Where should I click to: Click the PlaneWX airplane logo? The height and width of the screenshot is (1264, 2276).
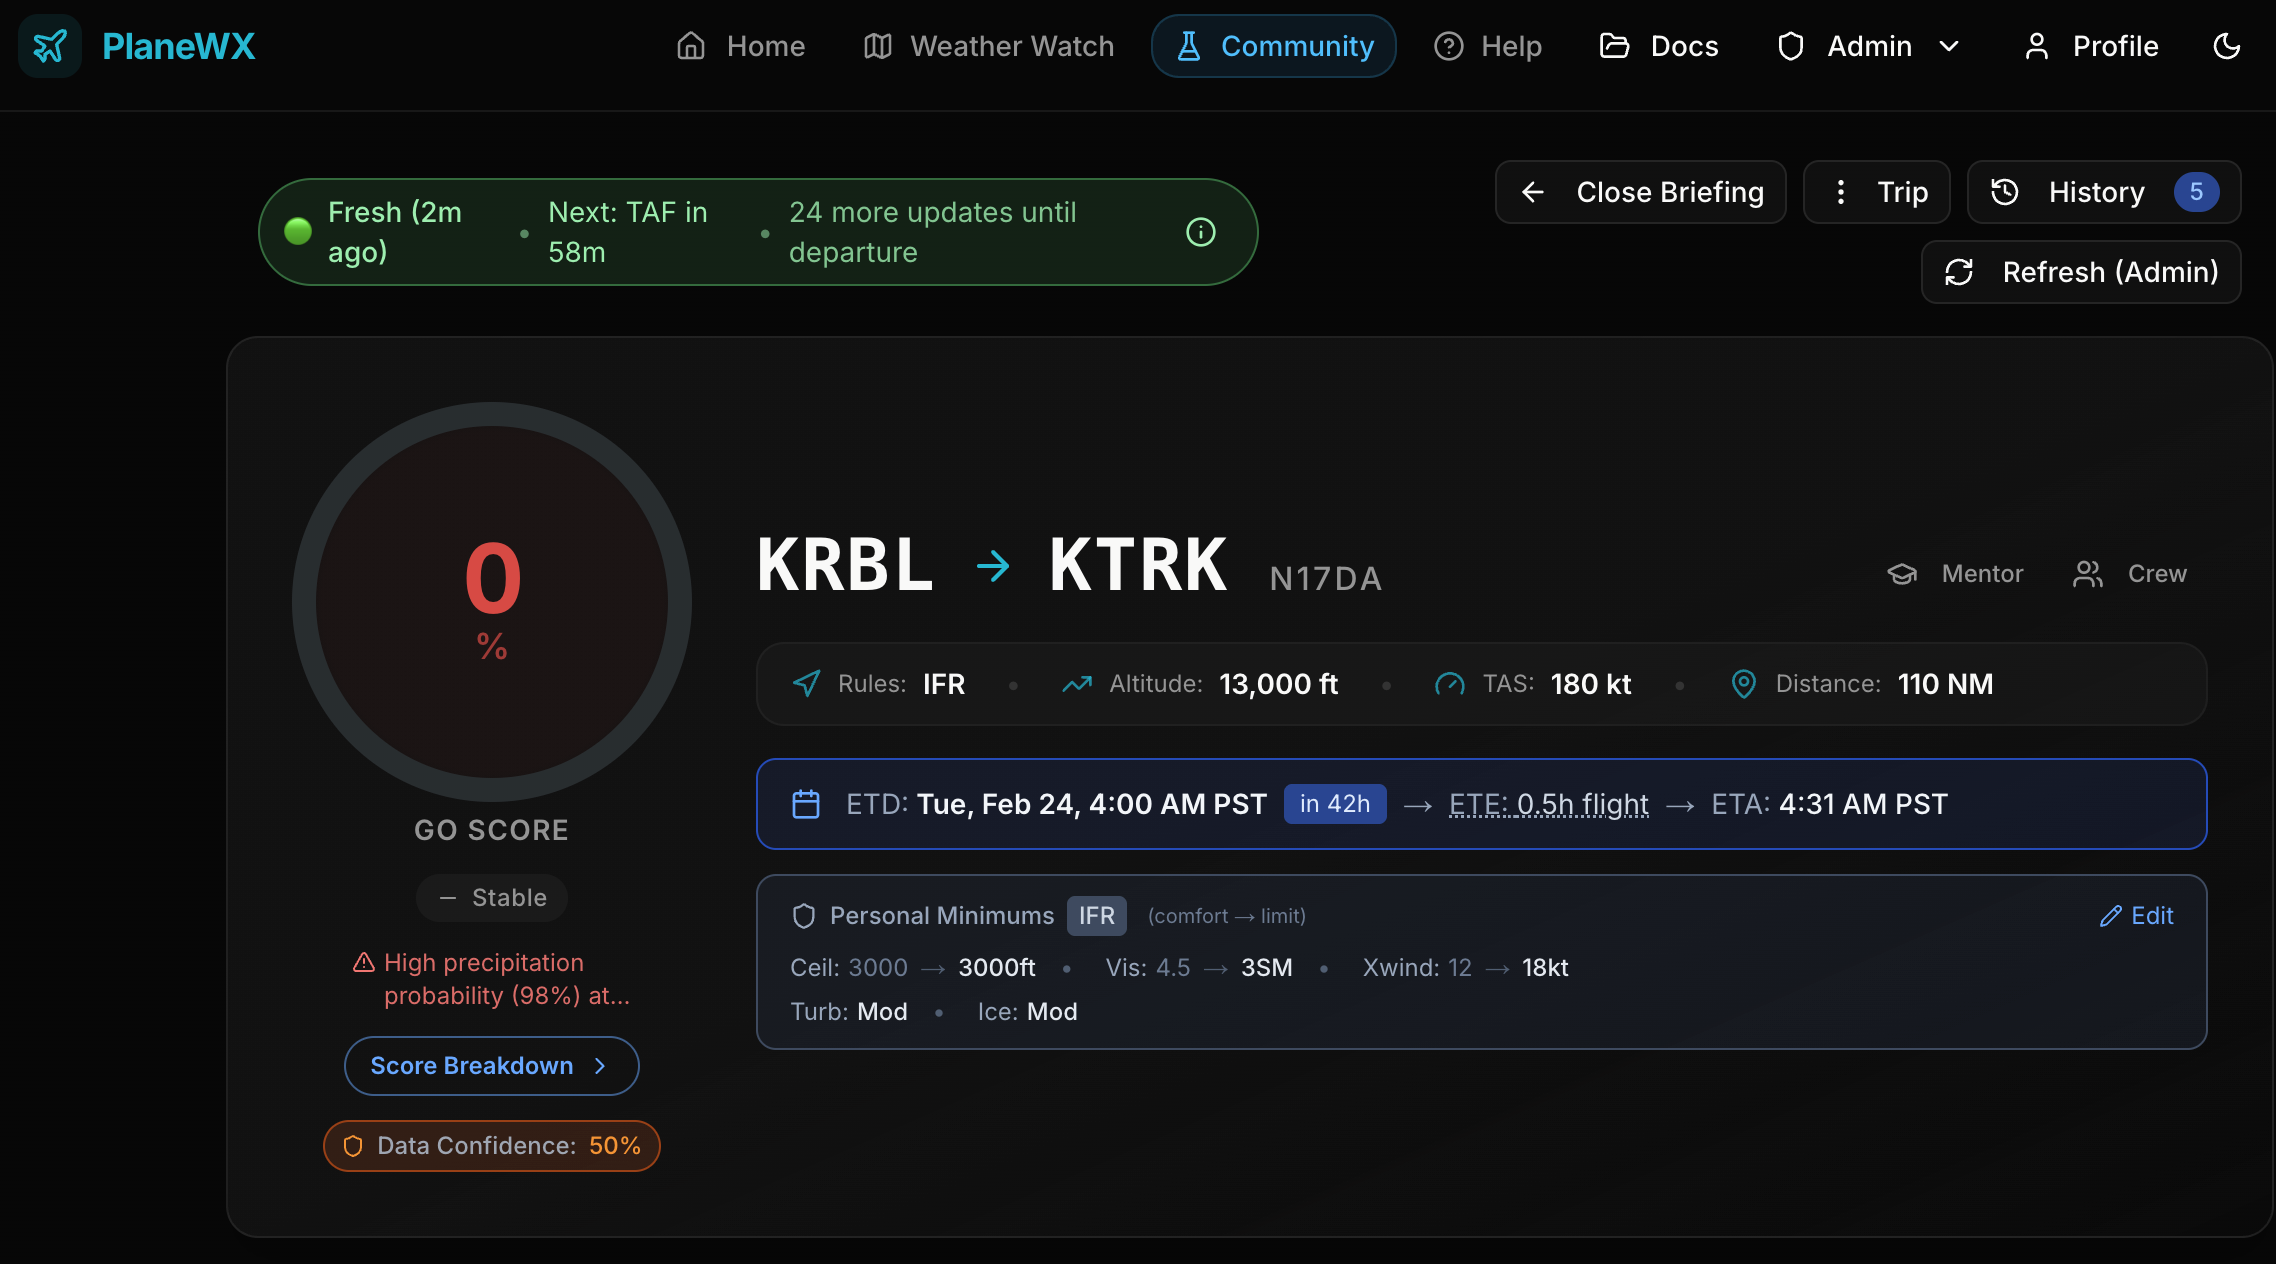point(51,46)
